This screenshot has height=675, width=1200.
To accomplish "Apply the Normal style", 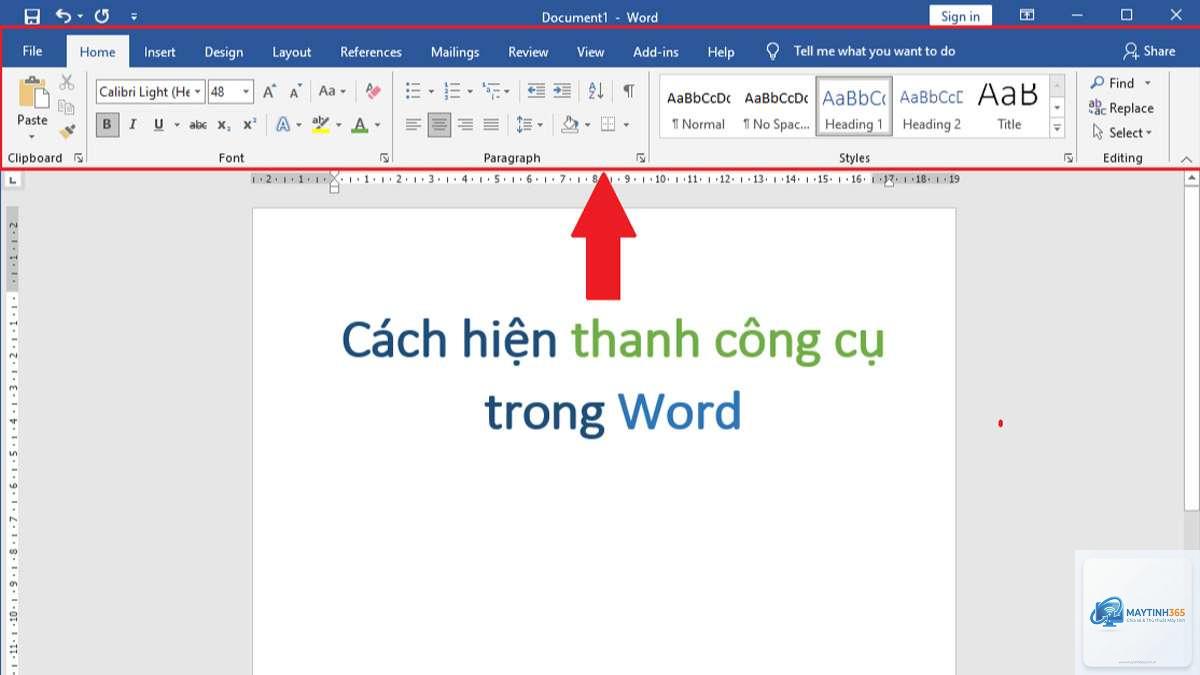I will tap(698, 108).
